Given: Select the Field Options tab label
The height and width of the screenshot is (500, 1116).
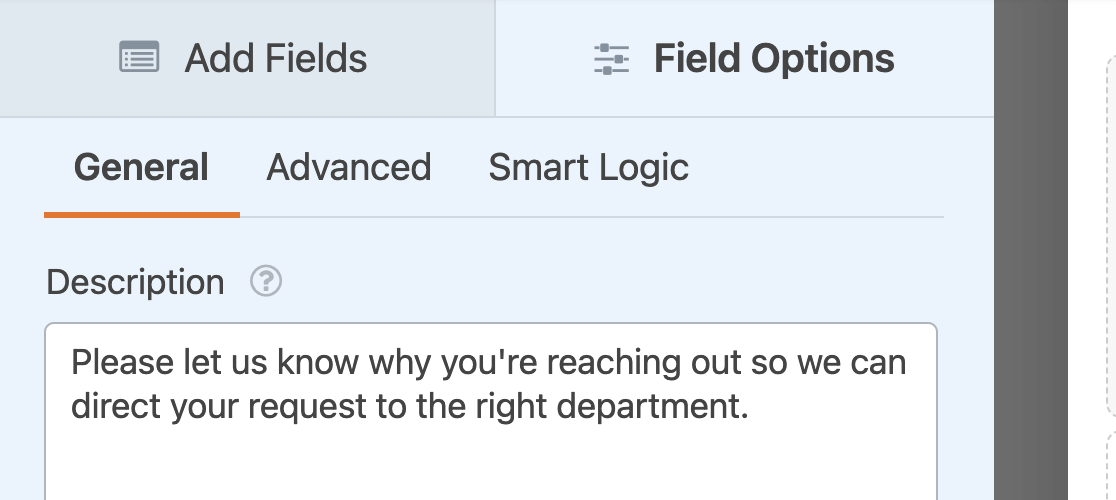Looking at the screenshot, I should (x=774, y=59).
